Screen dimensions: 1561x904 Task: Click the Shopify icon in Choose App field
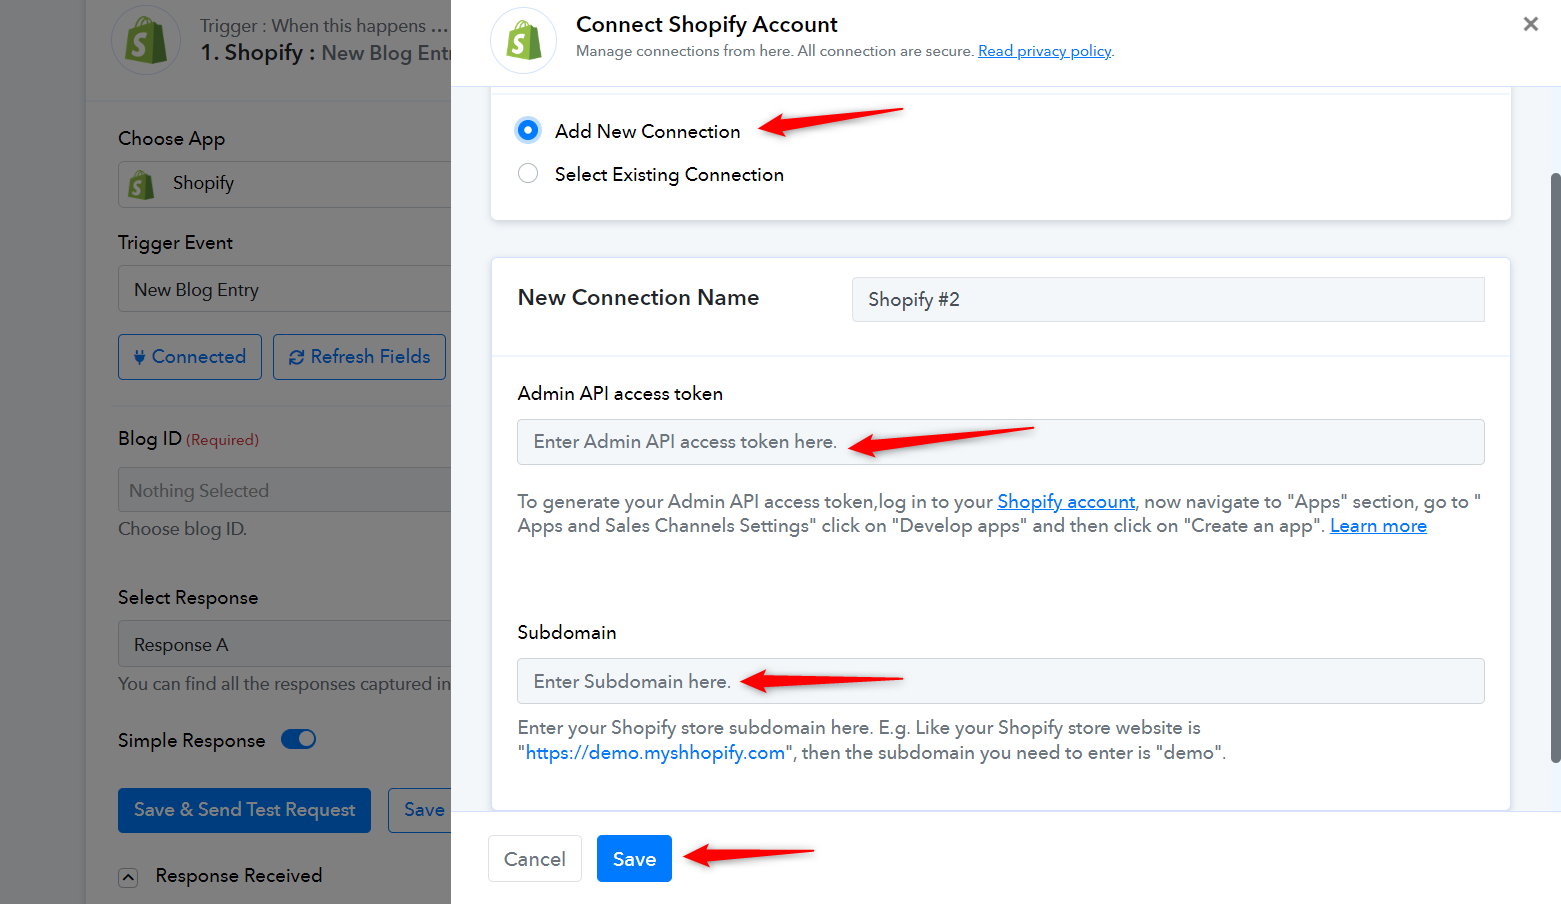(141, 184)
